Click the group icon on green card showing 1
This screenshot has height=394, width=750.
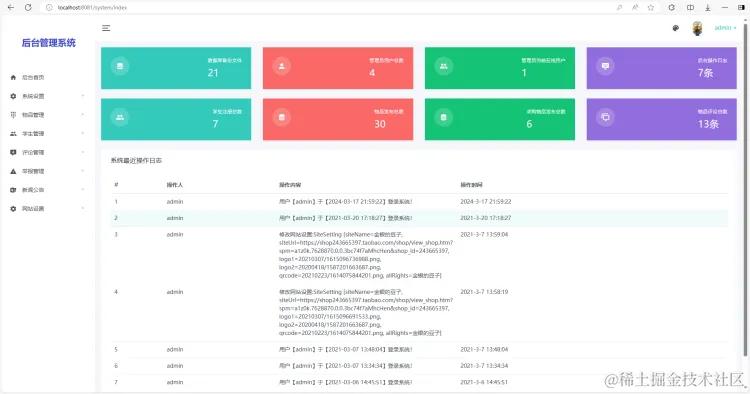[443, 66]
